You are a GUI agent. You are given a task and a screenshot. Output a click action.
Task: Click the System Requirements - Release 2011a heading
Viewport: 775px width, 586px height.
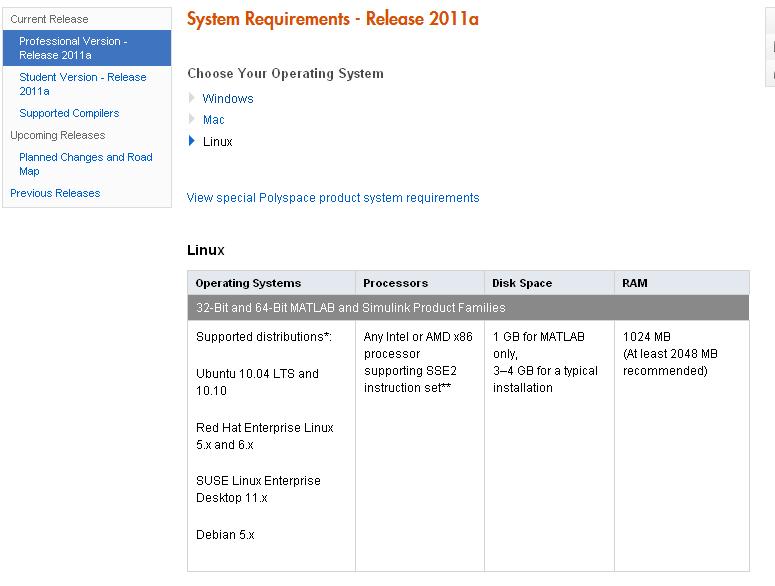332,19
